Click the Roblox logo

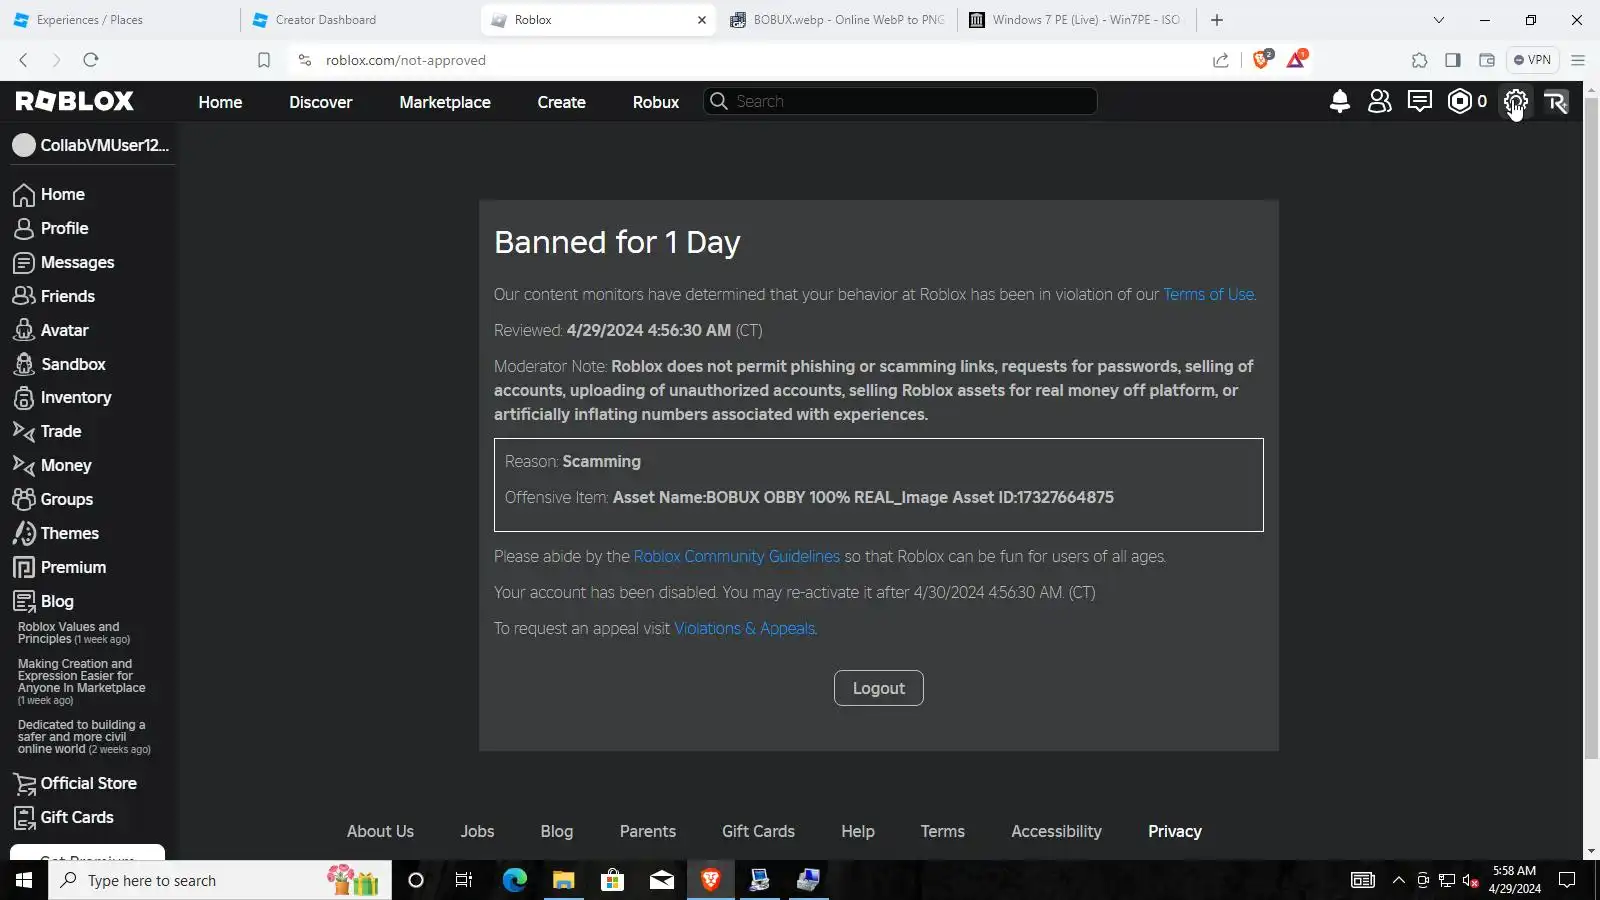pos(75,101)
